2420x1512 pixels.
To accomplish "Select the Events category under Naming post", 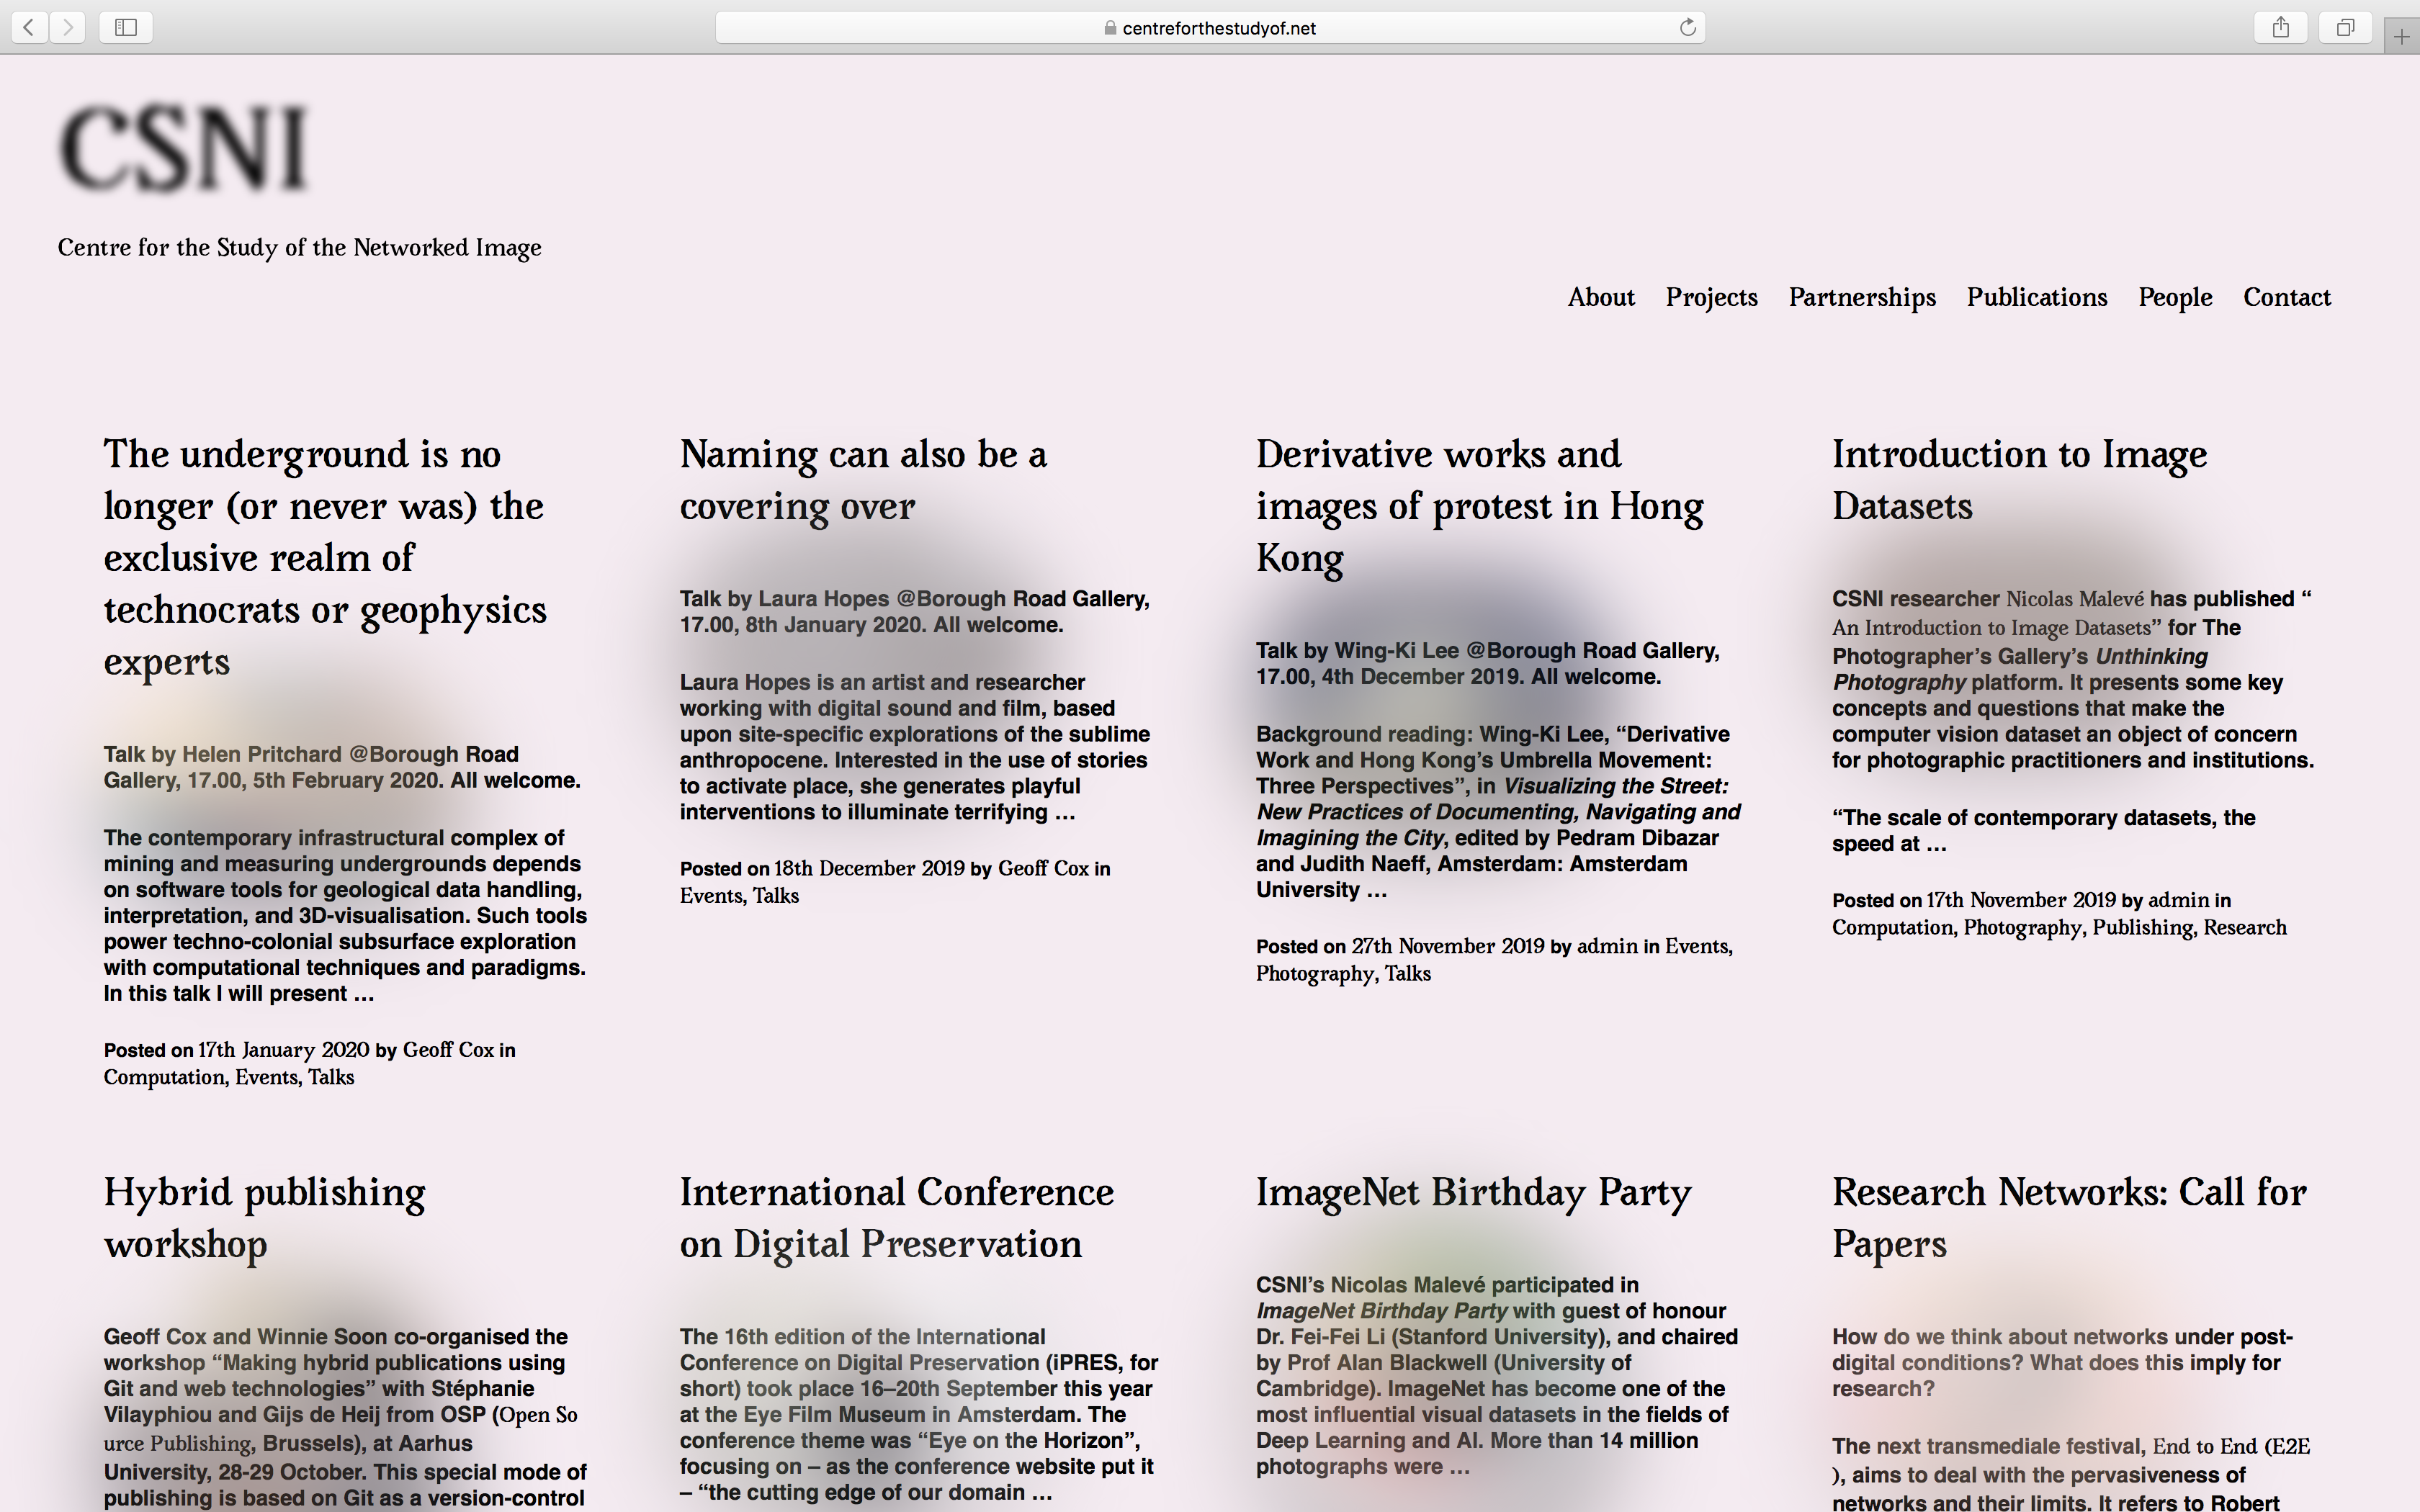I will point(711,895).
